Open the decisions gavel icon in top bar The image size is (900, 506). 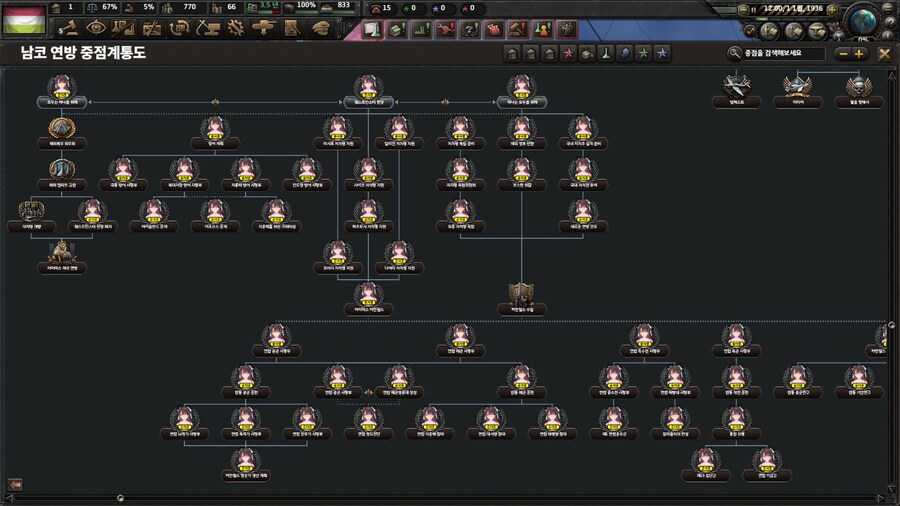click(x=69, y=28)
